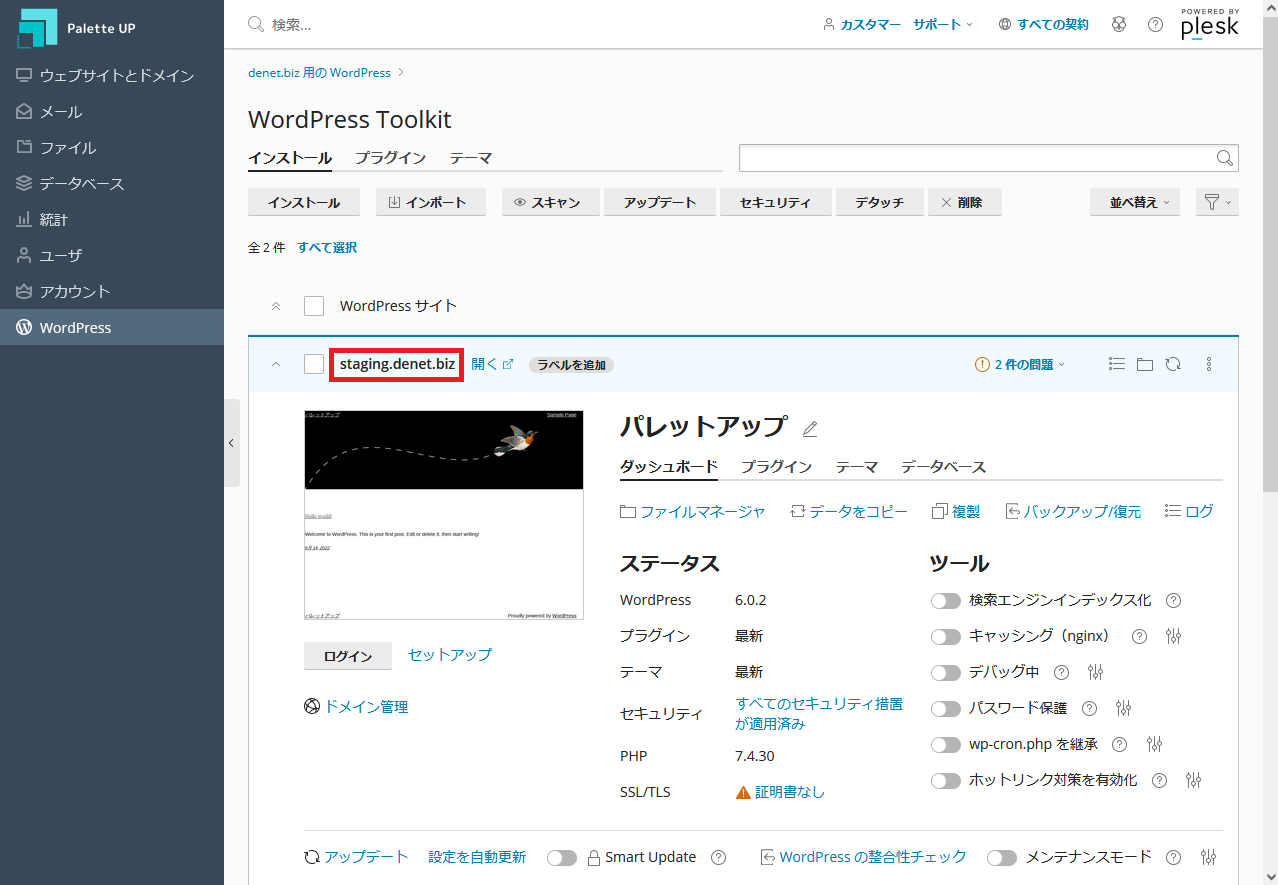This screenshot has width=1278, height=885.
Task: Switch to the プラグイン top tab
Action: click(x=390, y=158)
